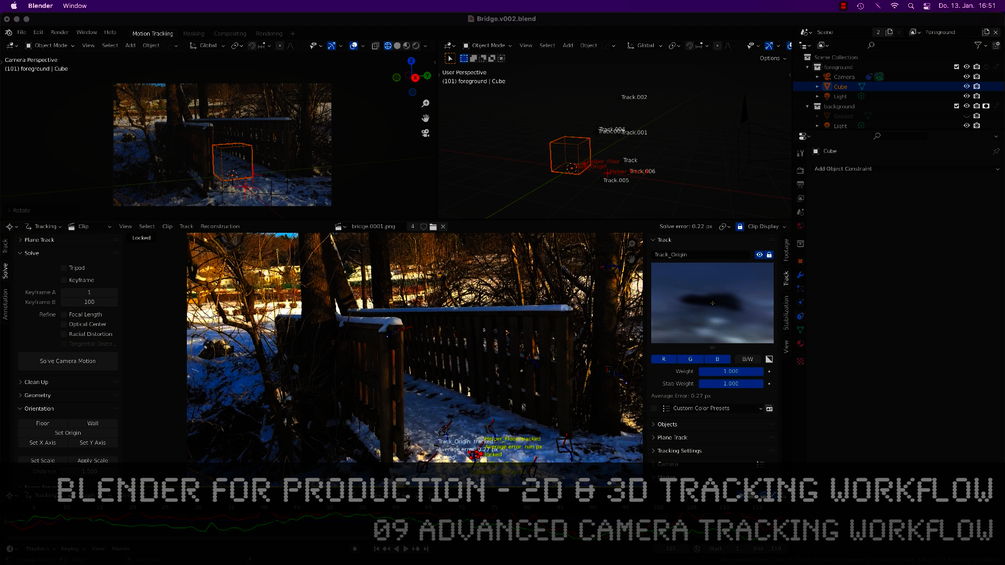Open the Stabilization sidebar tab

point(785,313)
